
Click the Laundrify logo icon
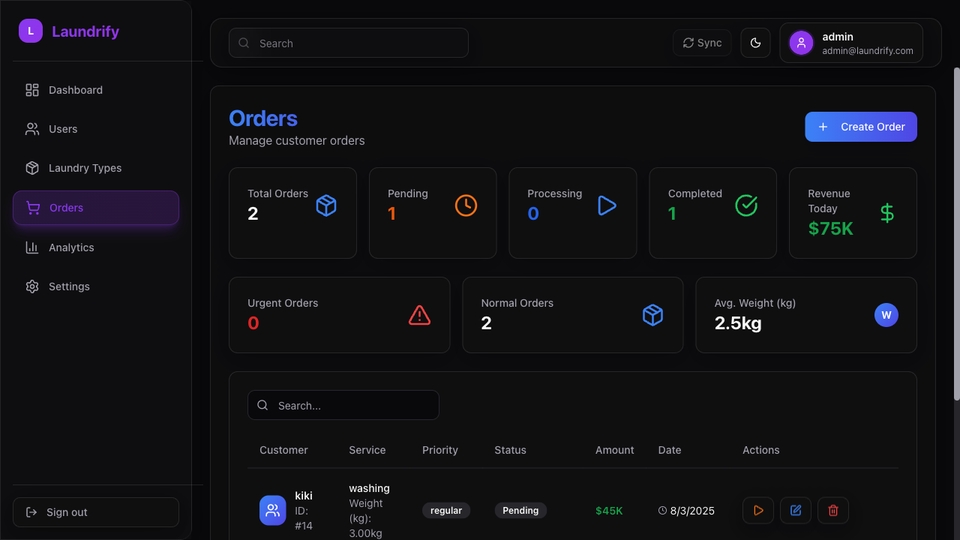pyautogui.click(x=31, y=31)
